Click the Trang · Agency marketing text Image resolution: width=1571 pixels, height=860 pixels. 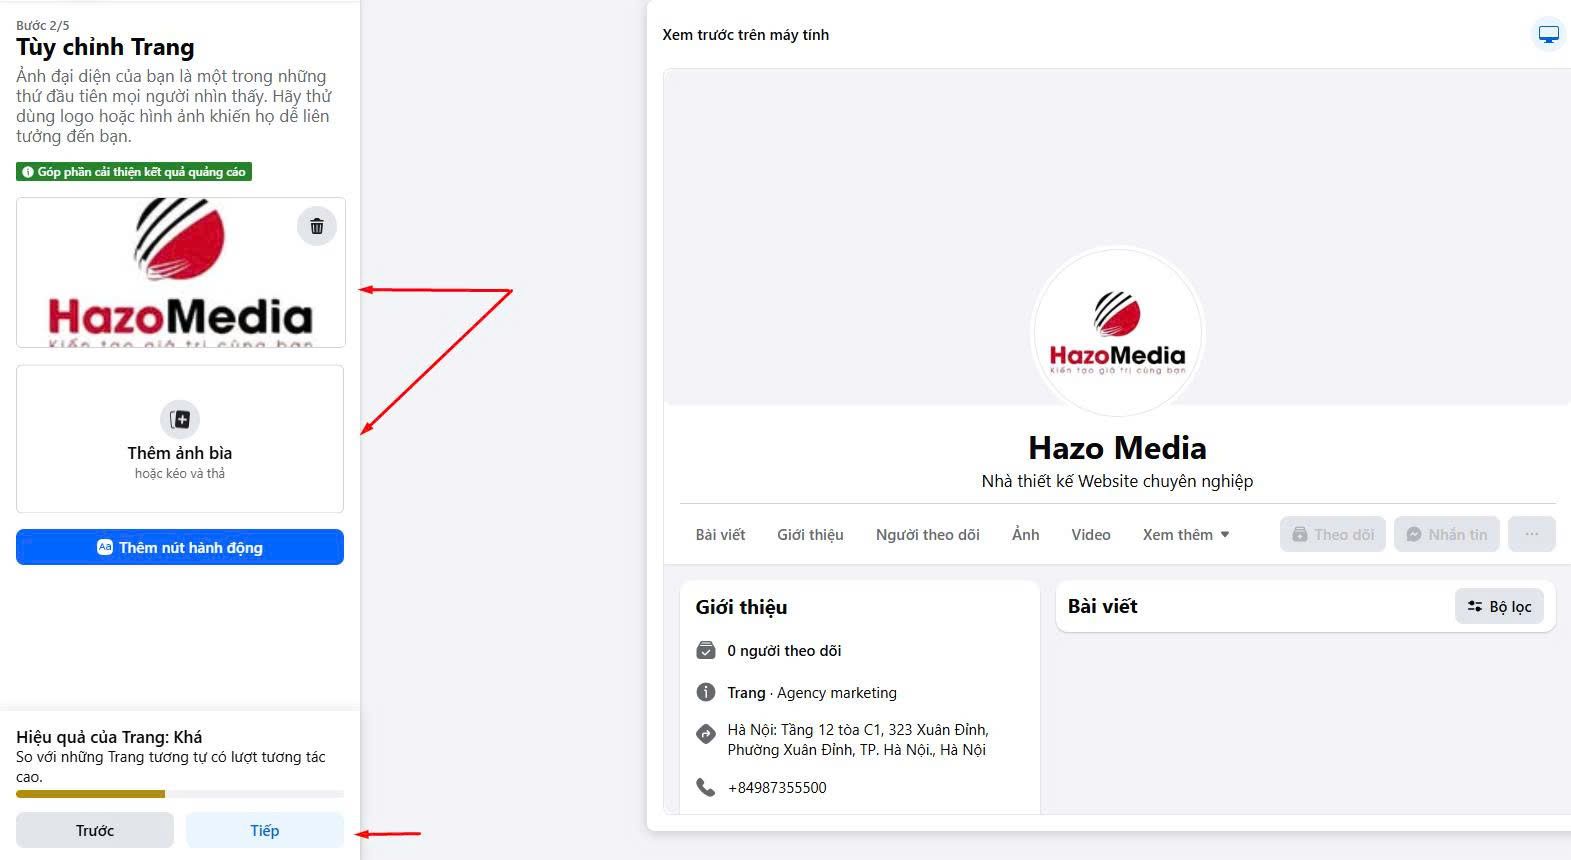tap(812, 693)
